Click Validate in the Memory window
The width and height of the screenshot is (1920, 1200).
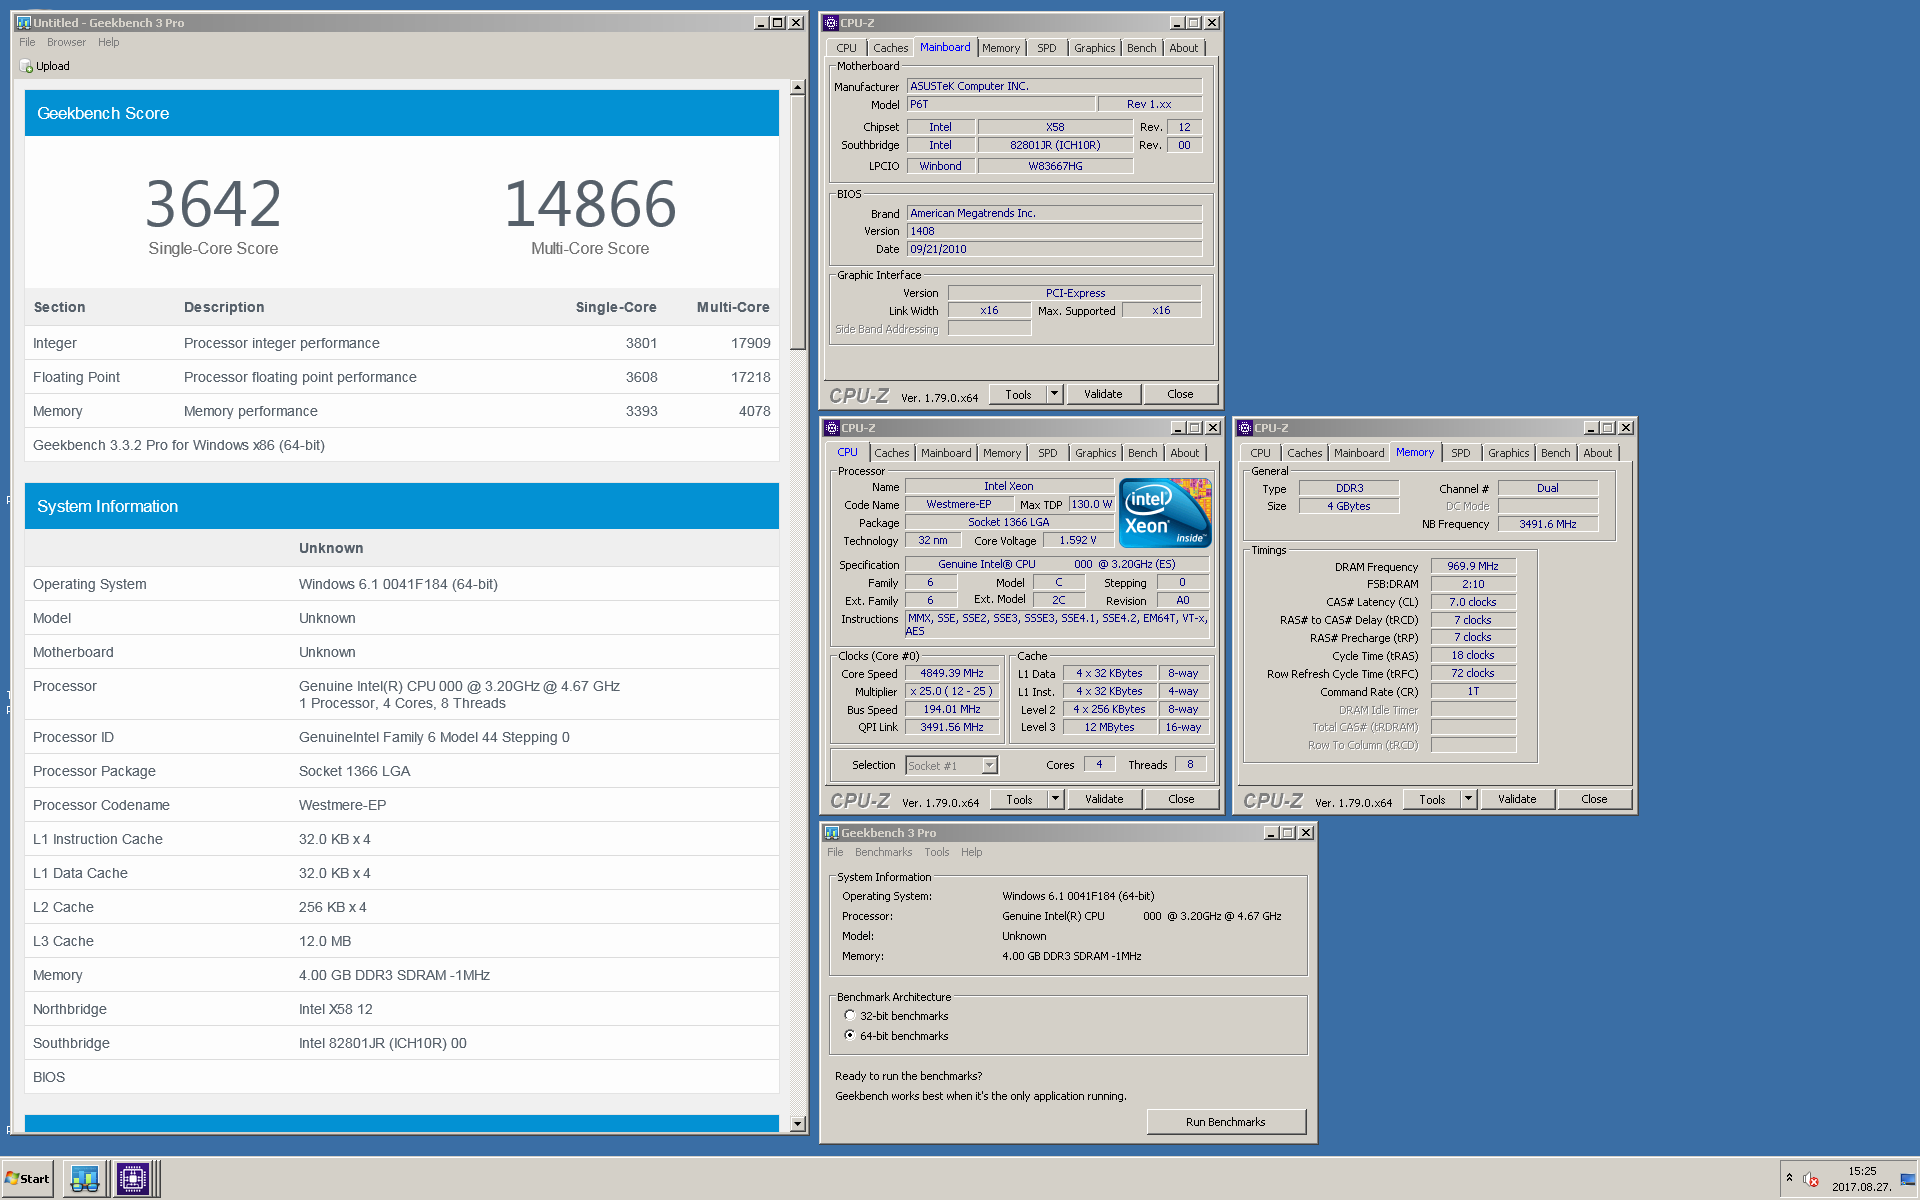coord(1517,799)
